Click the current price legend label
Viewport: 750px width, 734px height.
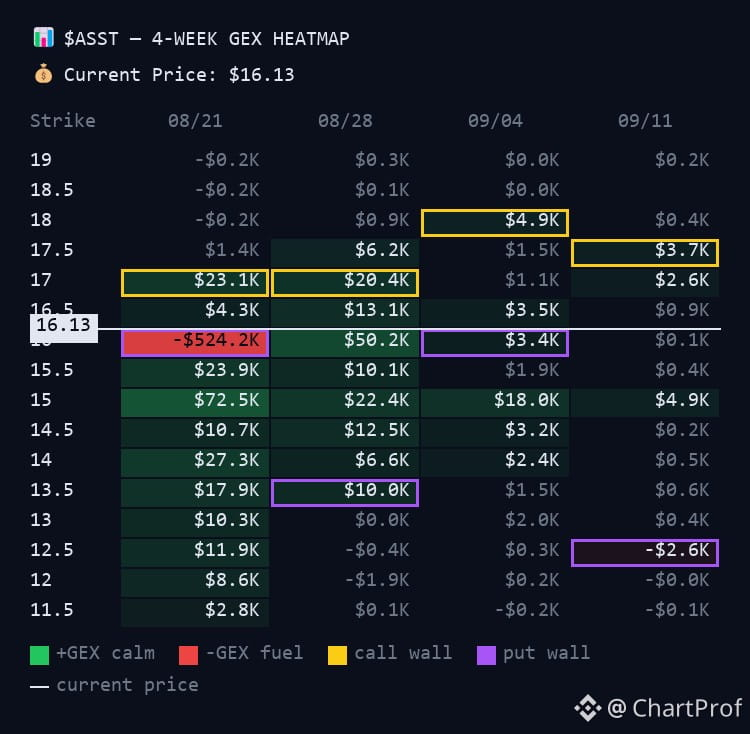(127, 685)
